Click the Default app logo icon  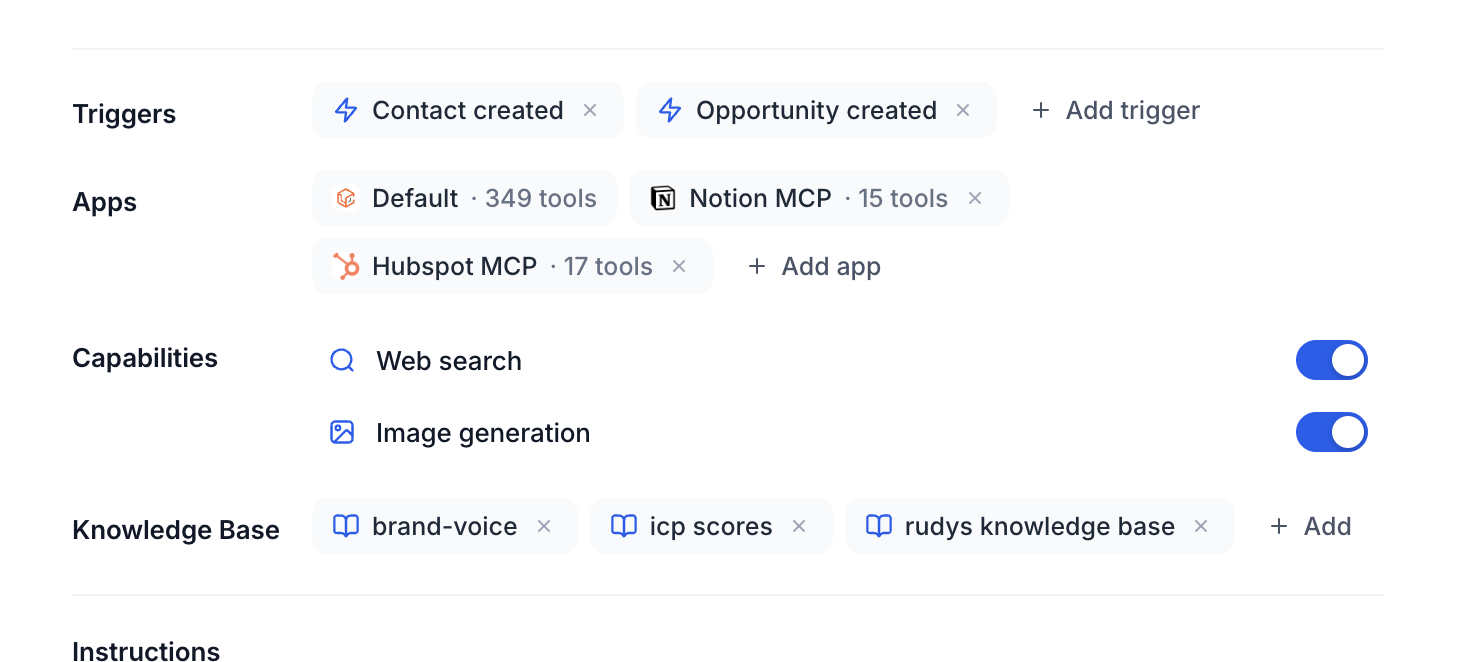346,198
